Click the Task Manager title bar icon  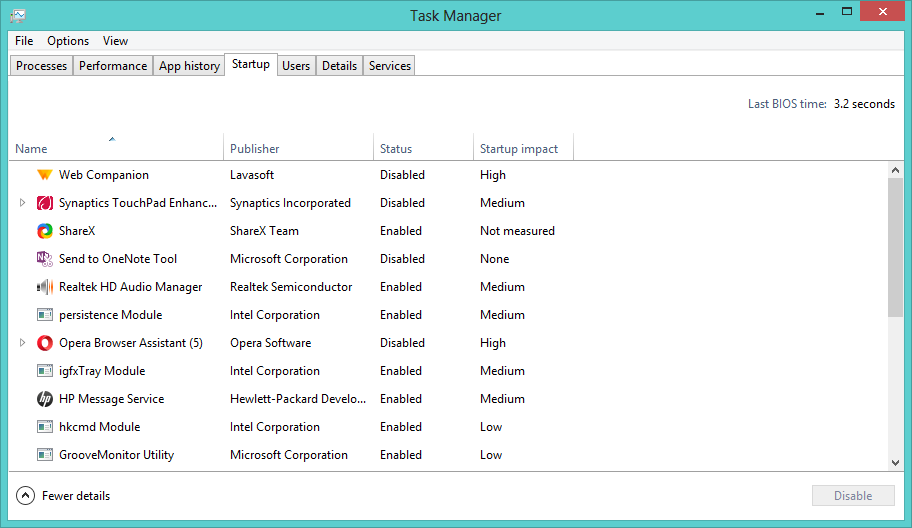[x=18, y=15]
